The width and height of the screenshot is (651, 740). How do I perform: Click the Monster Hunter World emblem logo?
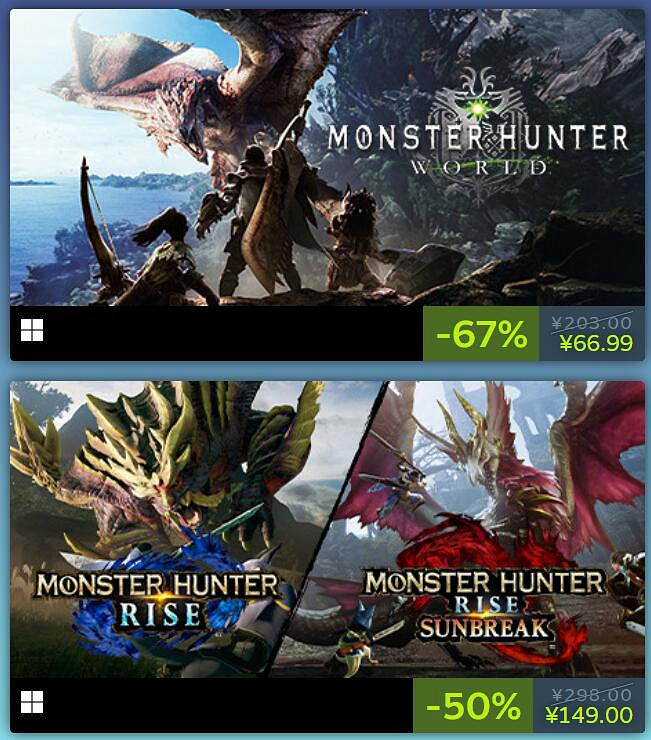tap(478, 136)
